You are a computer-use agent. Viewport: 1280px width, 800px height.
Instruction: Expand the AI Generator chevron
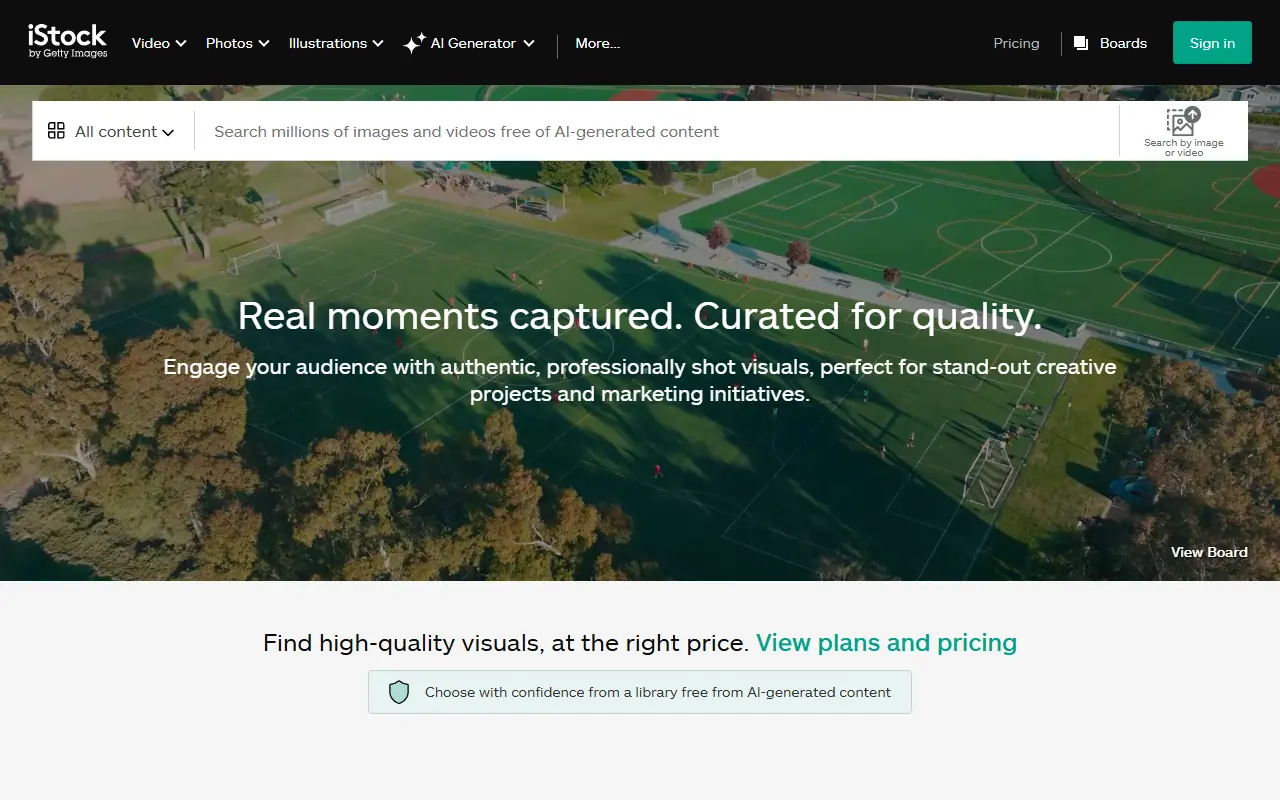point(529,43)
